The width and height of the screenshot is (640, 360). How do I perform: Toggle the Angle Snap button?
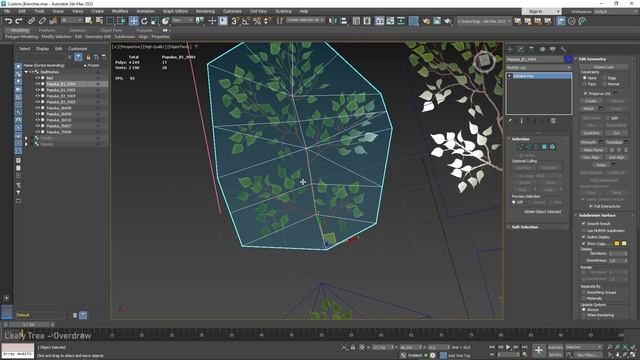[x=246, y=21]
